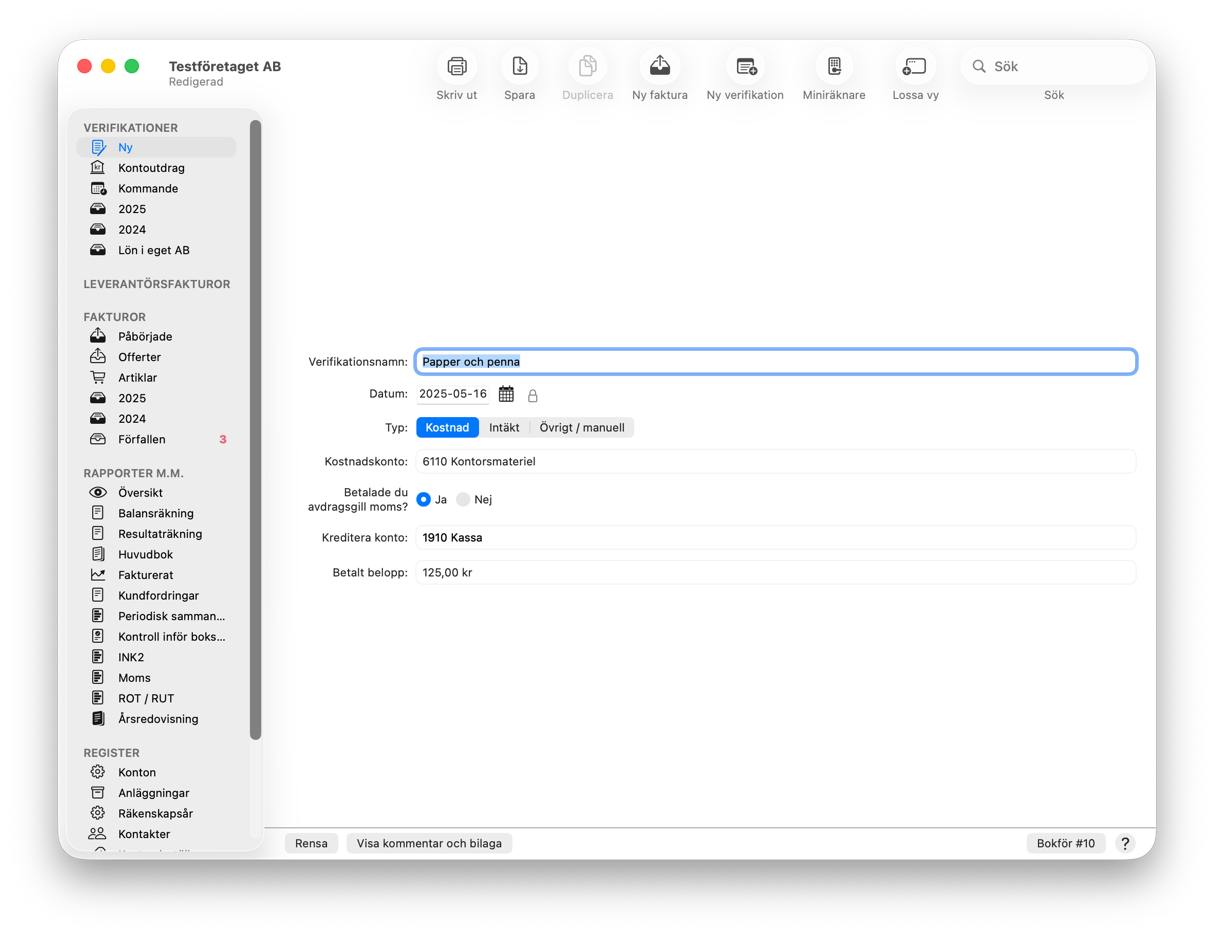Click the Spara toolbar icon
Screen dimensions: 1214x936
click(519, 67)
